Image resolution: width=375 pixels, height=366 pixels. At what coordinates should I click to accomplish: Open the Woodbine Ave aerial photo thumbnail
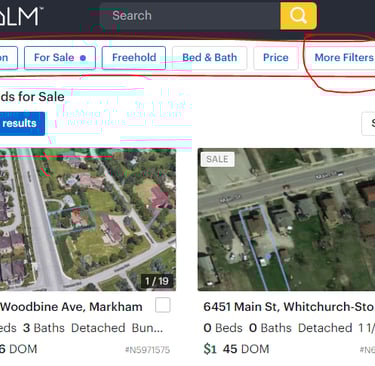(x=88, y=219)
